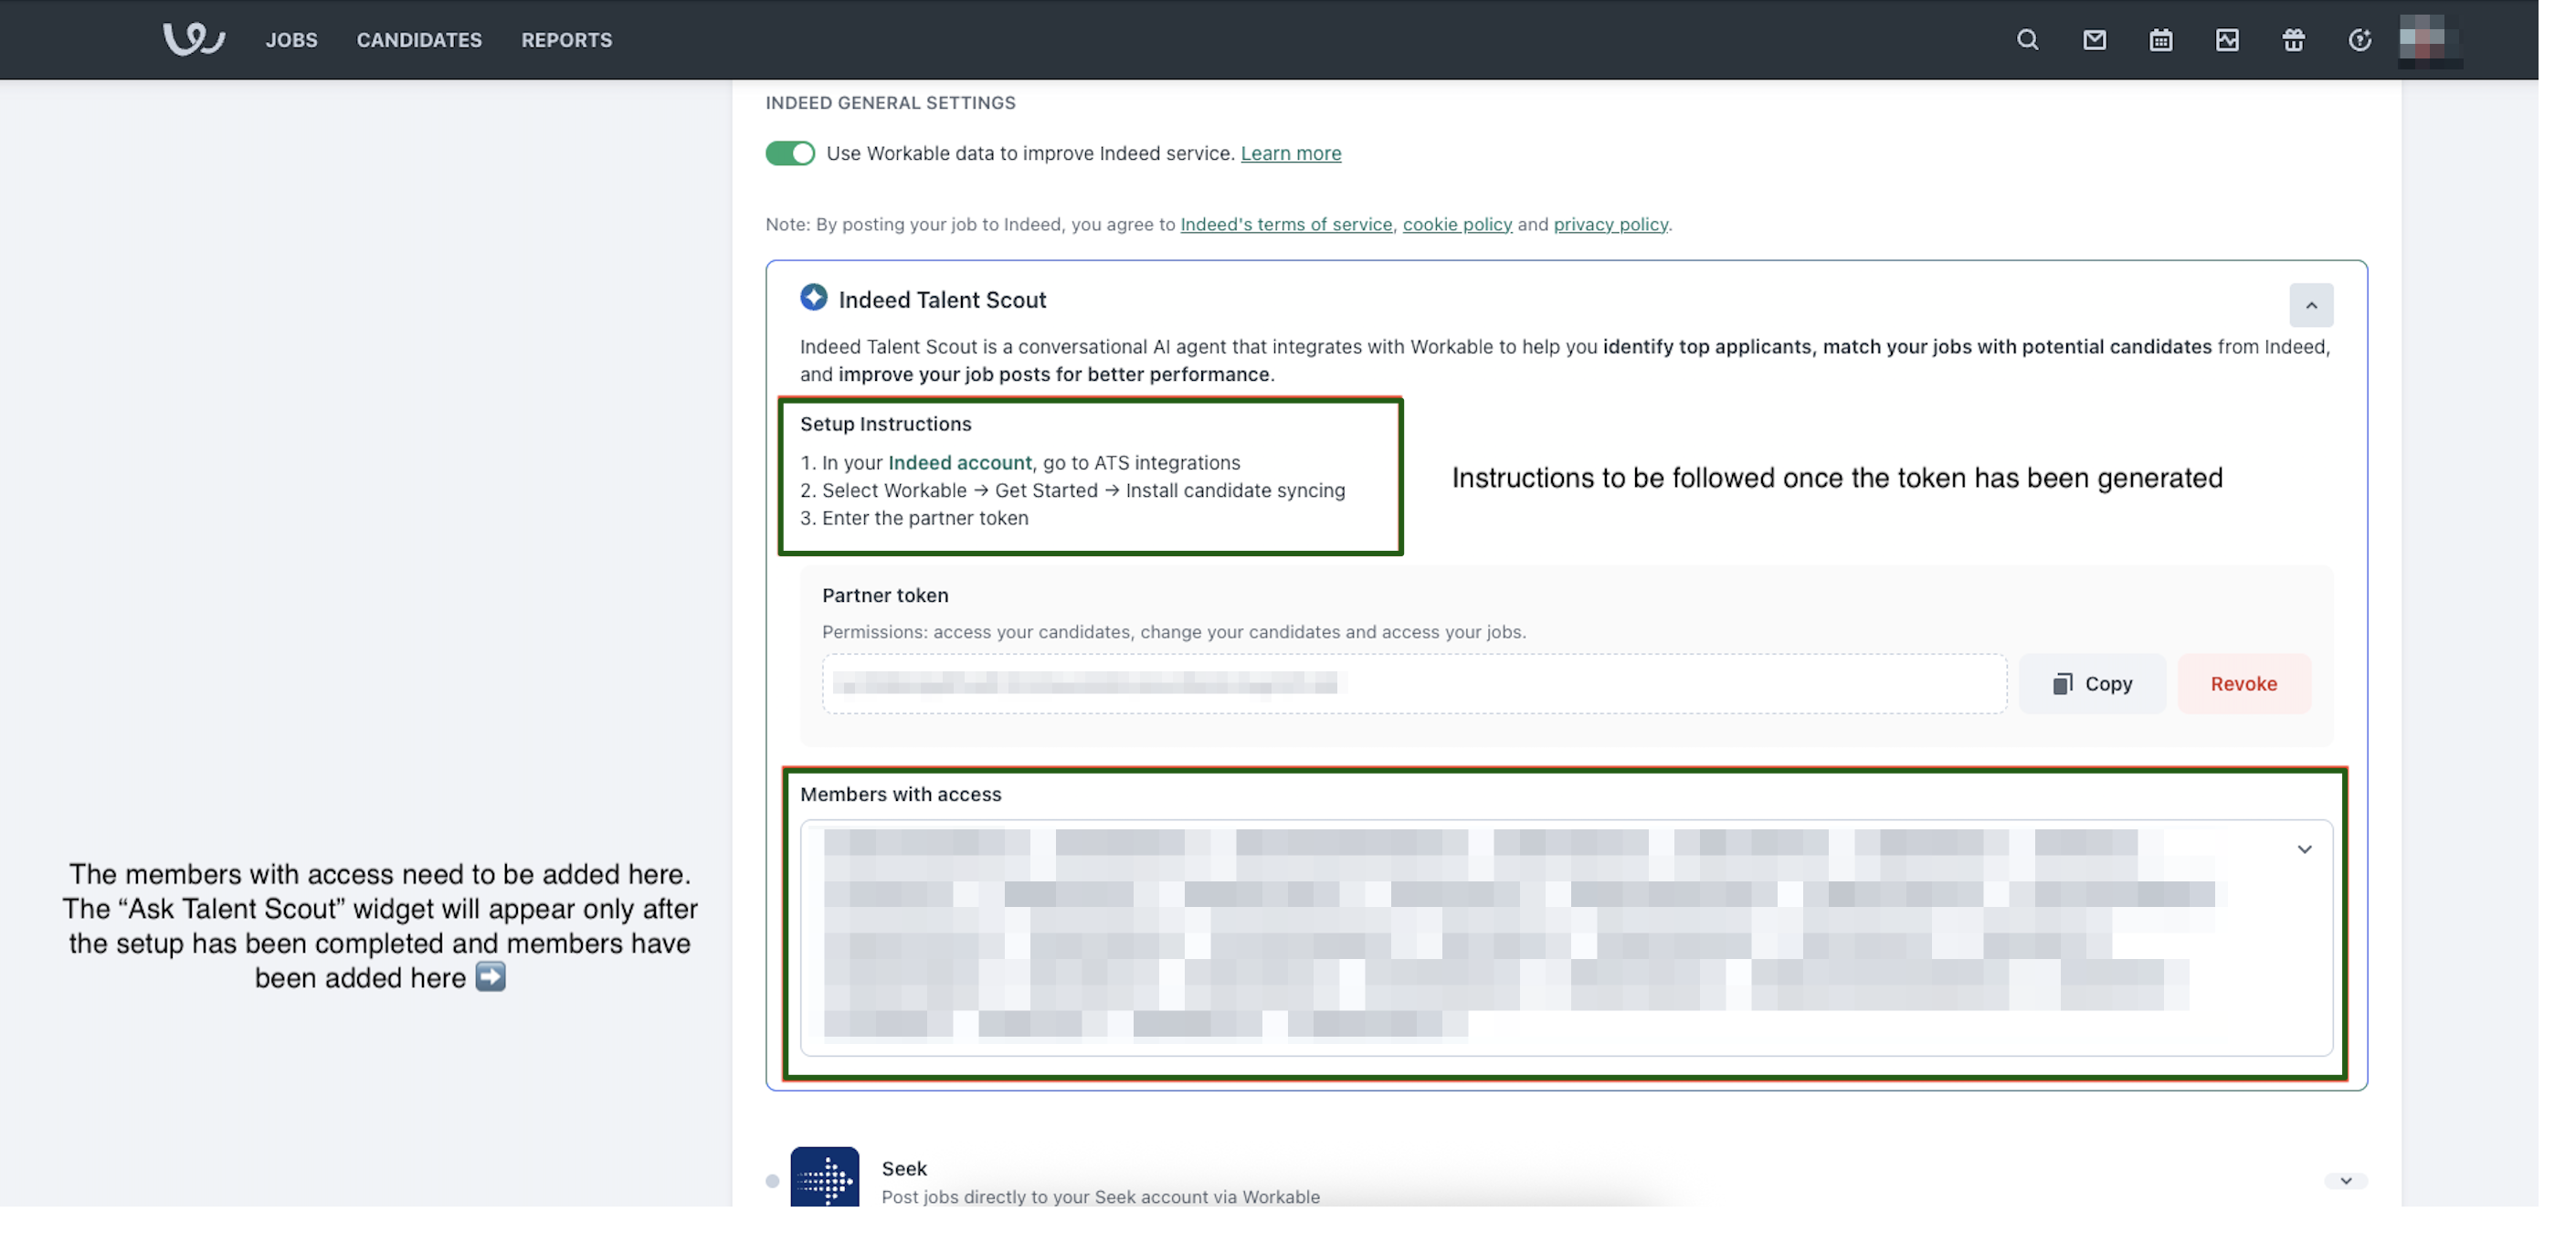Click the Workable logo icon

click(193, 39)
